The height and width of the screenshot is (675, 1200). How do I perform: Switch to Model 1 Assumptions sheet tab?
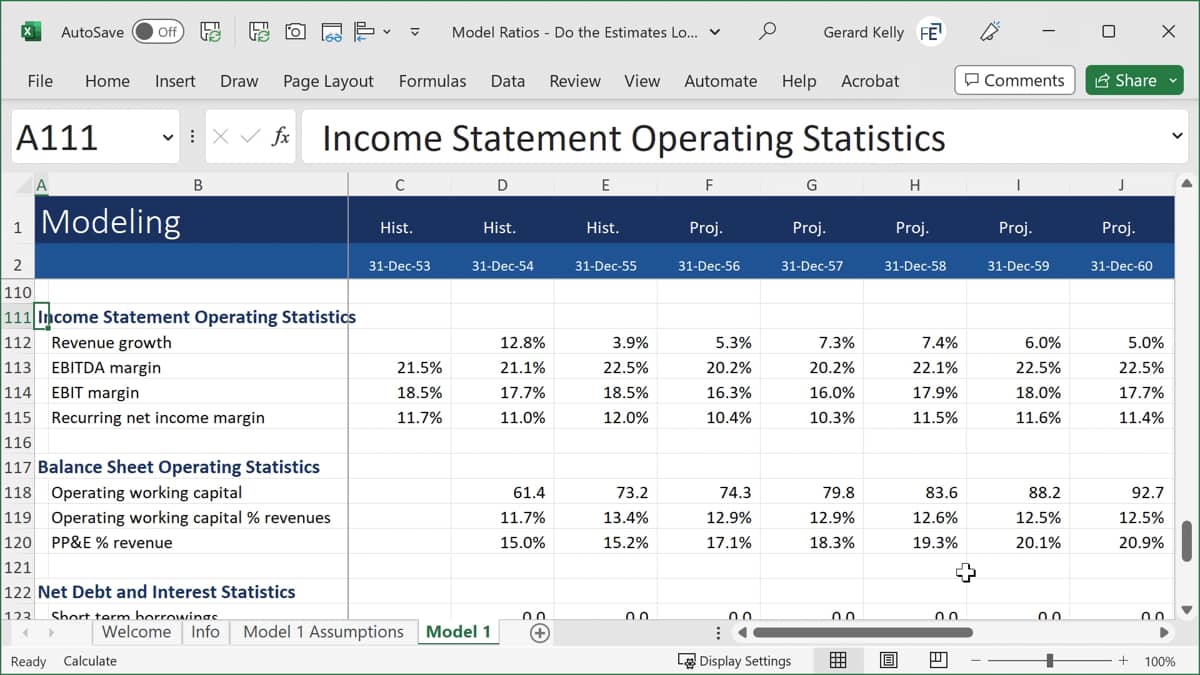323,632
